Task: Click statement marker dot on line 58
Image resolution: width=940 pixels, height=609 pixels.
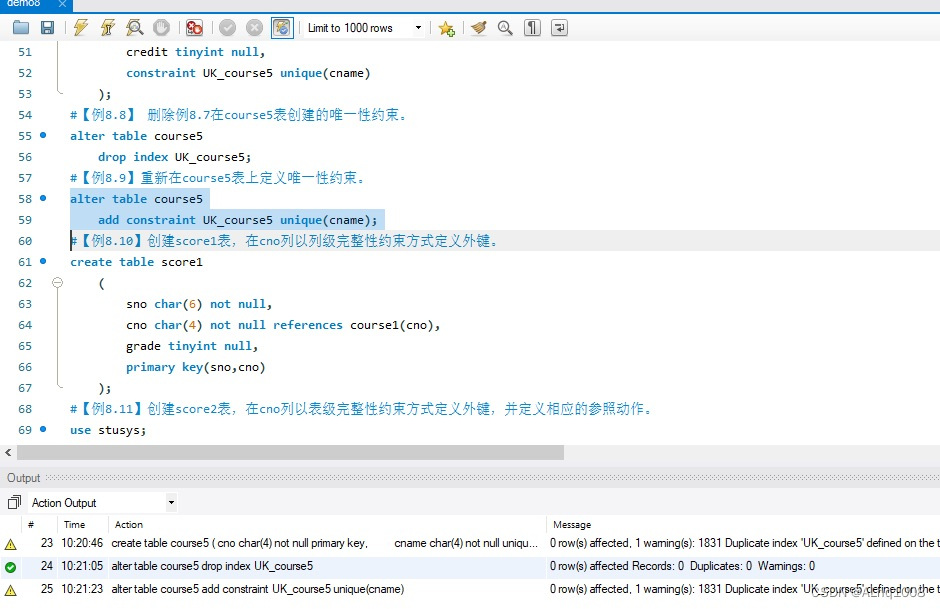Action: [43, 198]
